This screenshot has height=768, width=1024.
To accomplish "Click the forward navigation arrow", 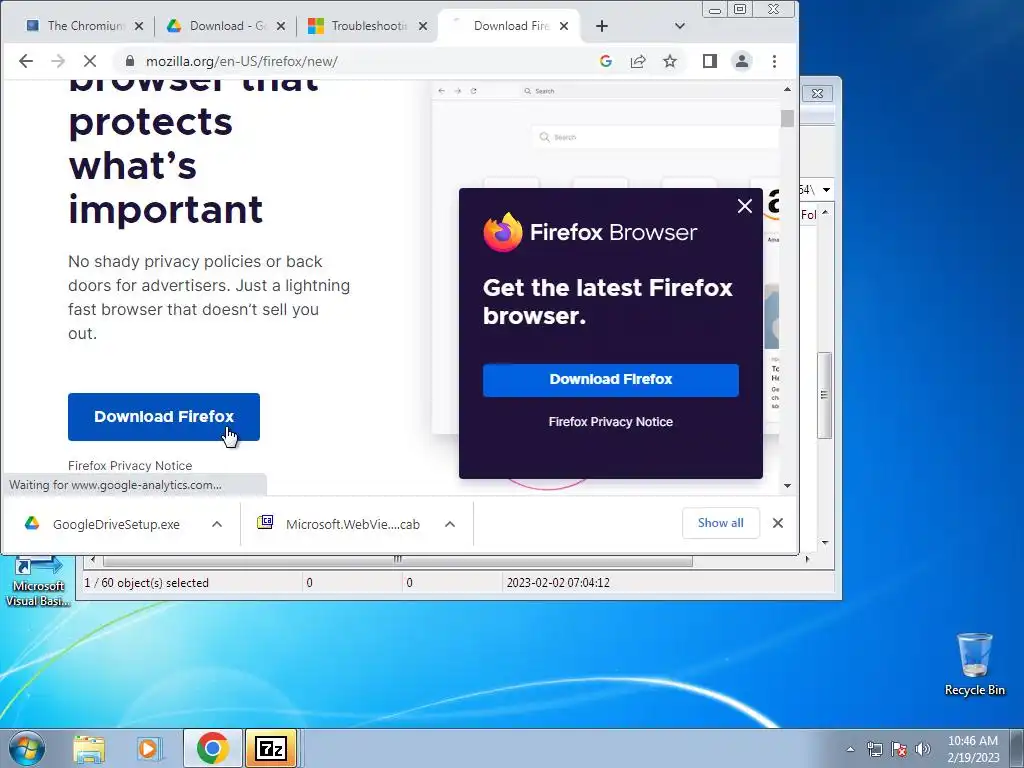I will point(58,61).
